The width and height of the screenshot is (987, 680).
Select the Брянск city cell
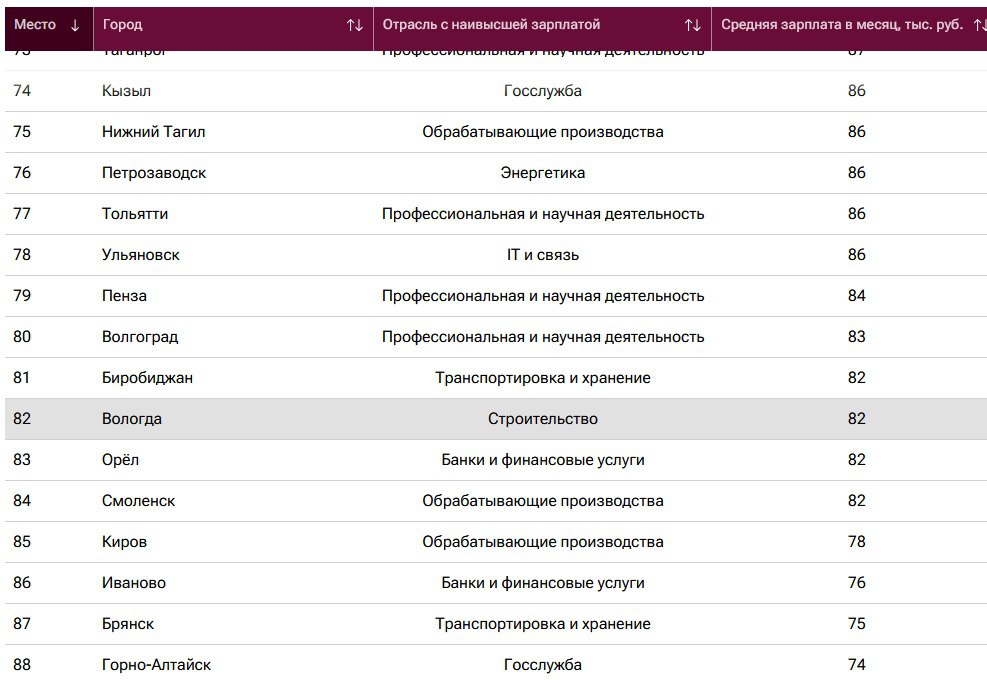coord(128,623)
